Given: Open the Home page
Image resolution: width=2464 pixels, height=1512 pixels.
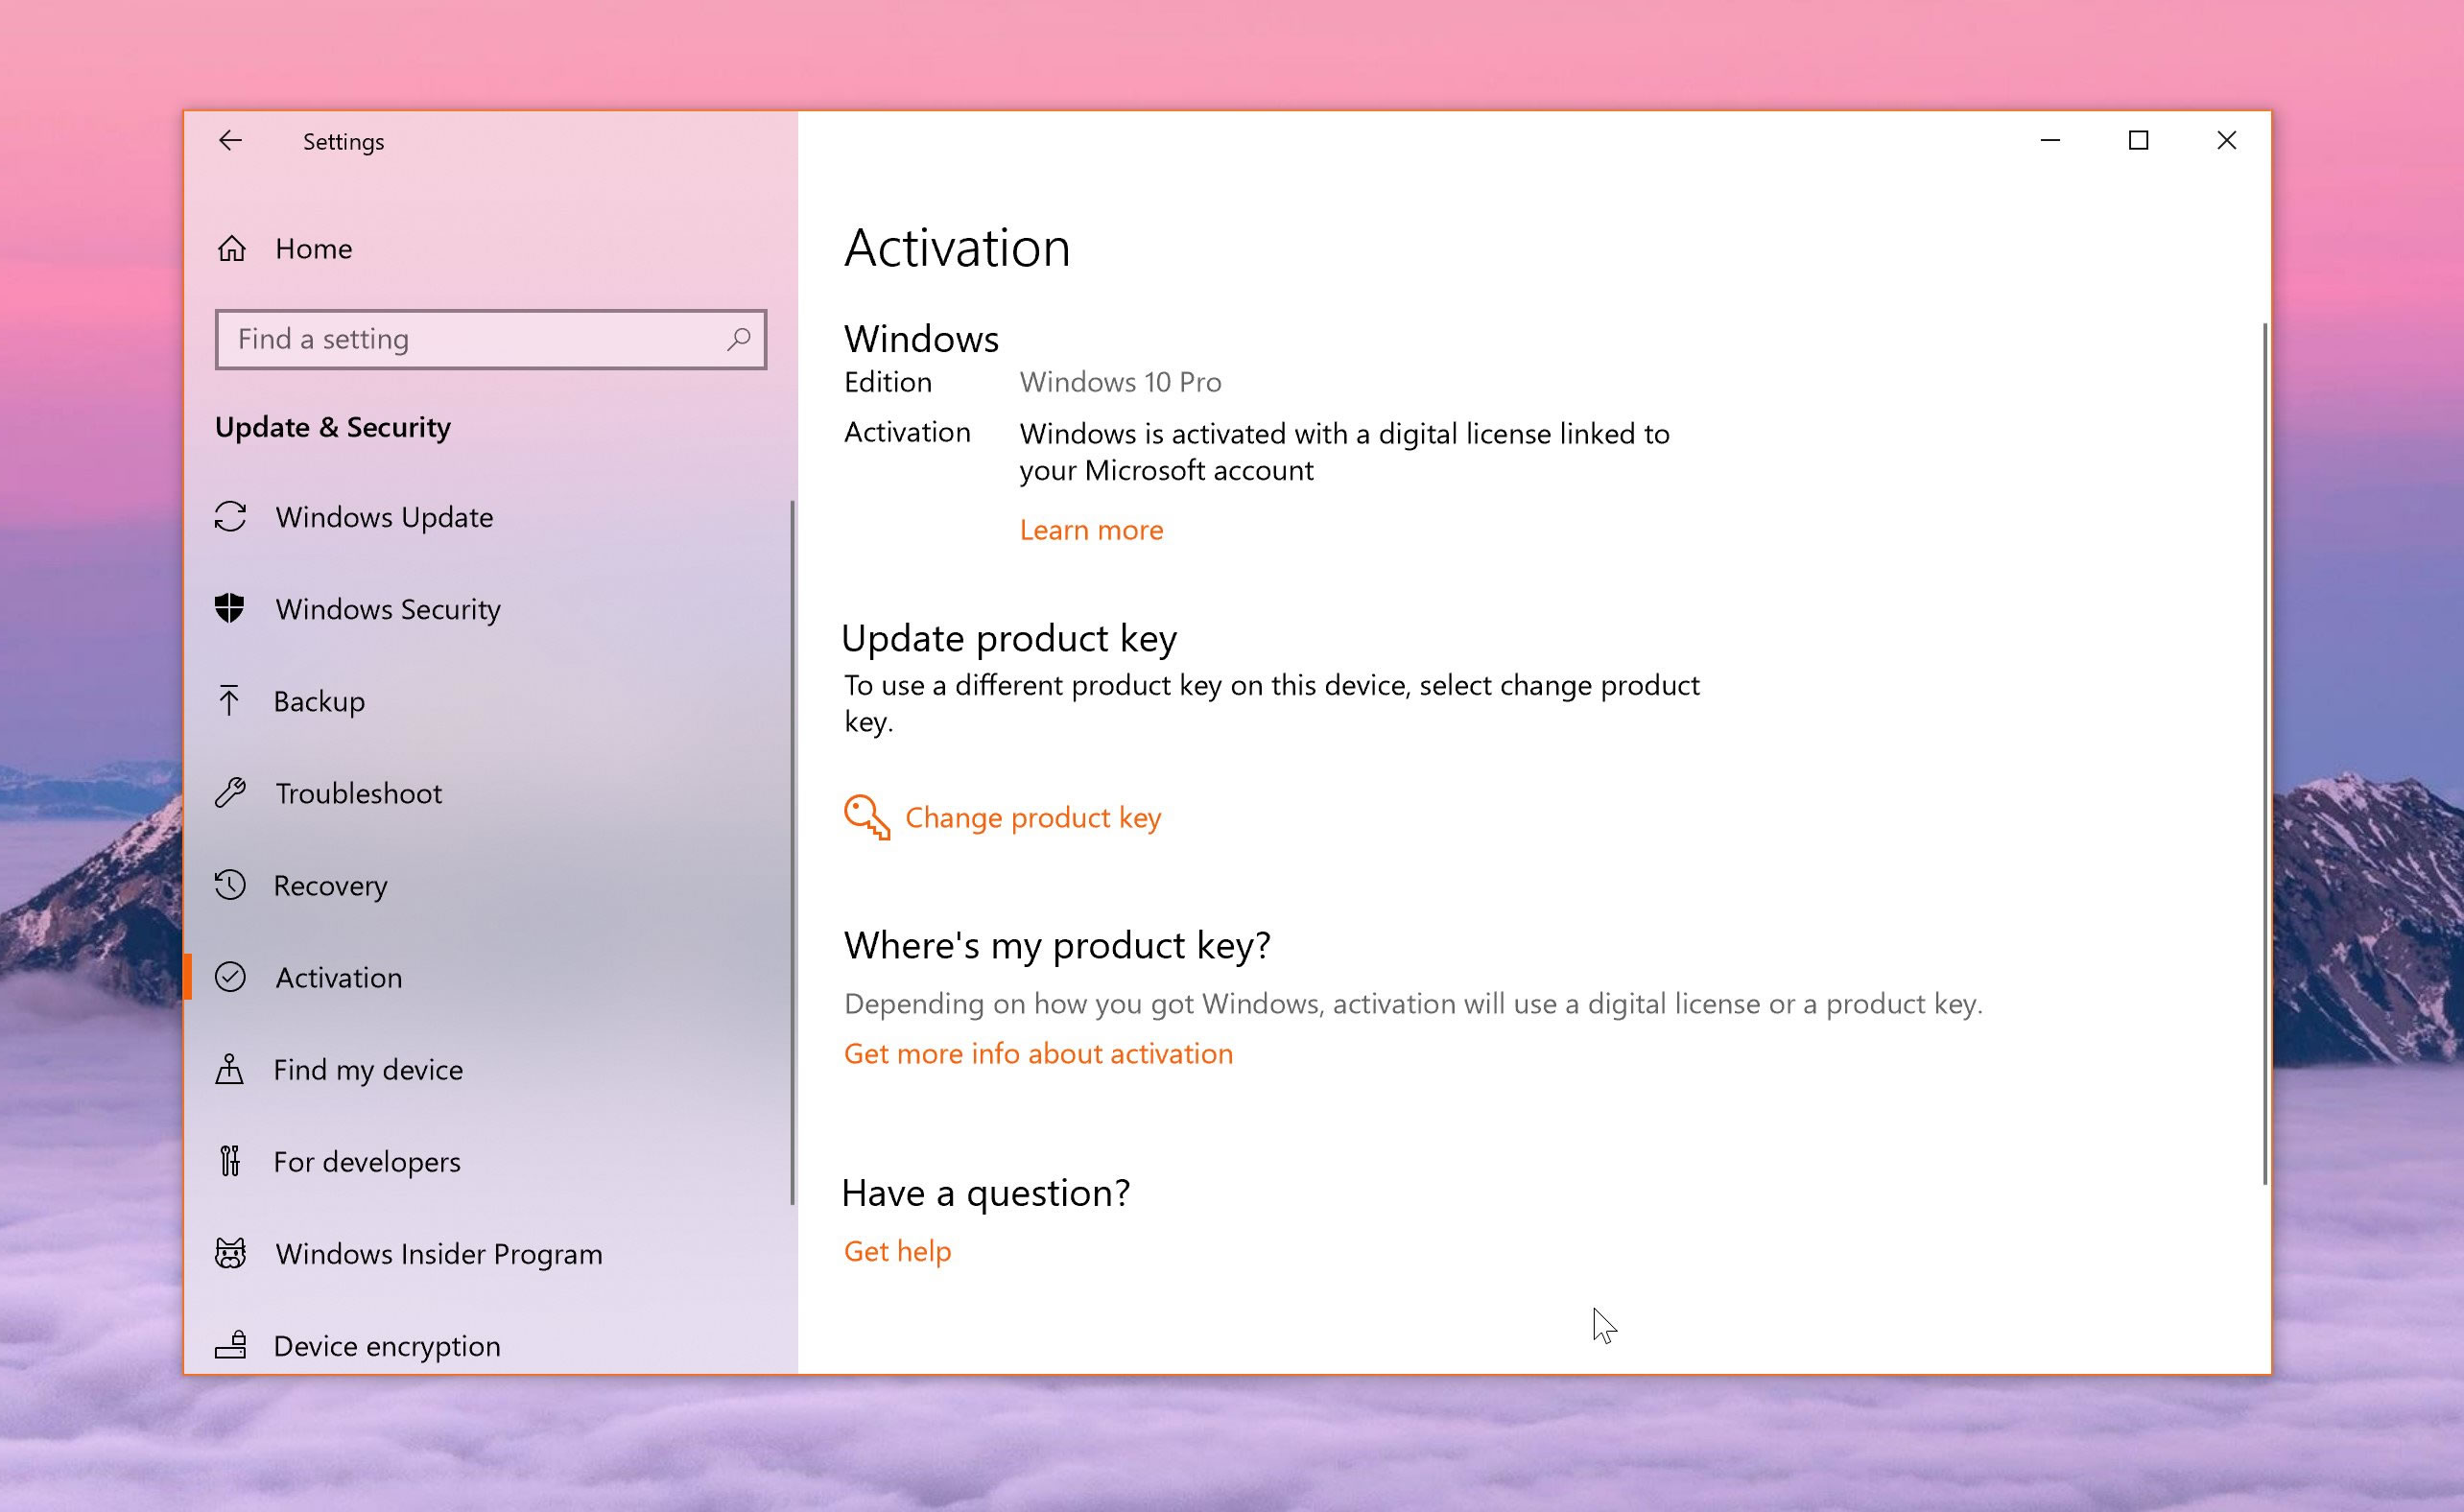Looking at the screenshot, I should coord(313,248).
